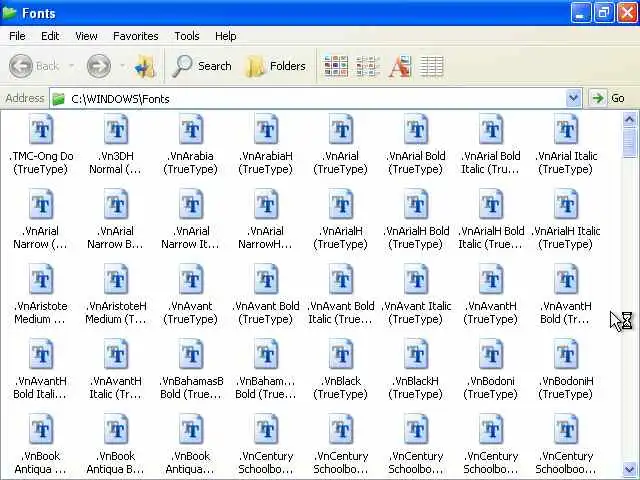Open the View menu
This screenshot has height=480, width=640.
(x=86, y=36)
